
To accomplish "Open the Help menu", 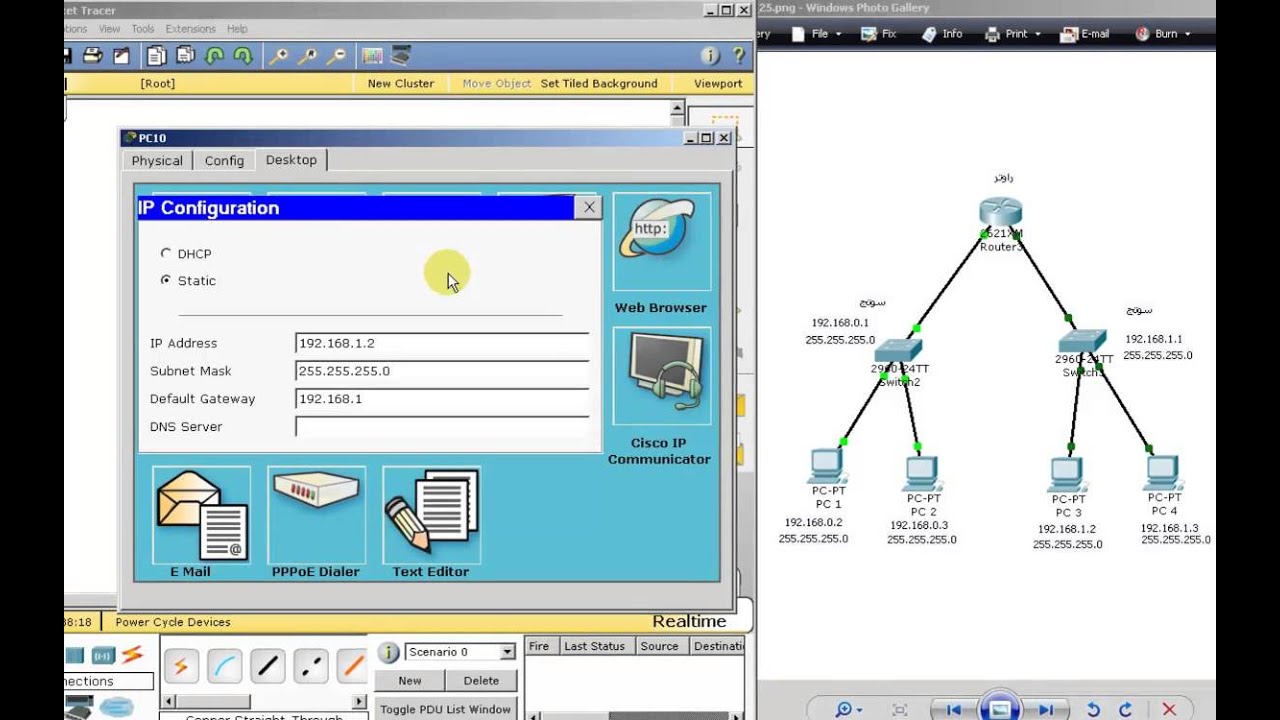I will [x=237, y=29].
